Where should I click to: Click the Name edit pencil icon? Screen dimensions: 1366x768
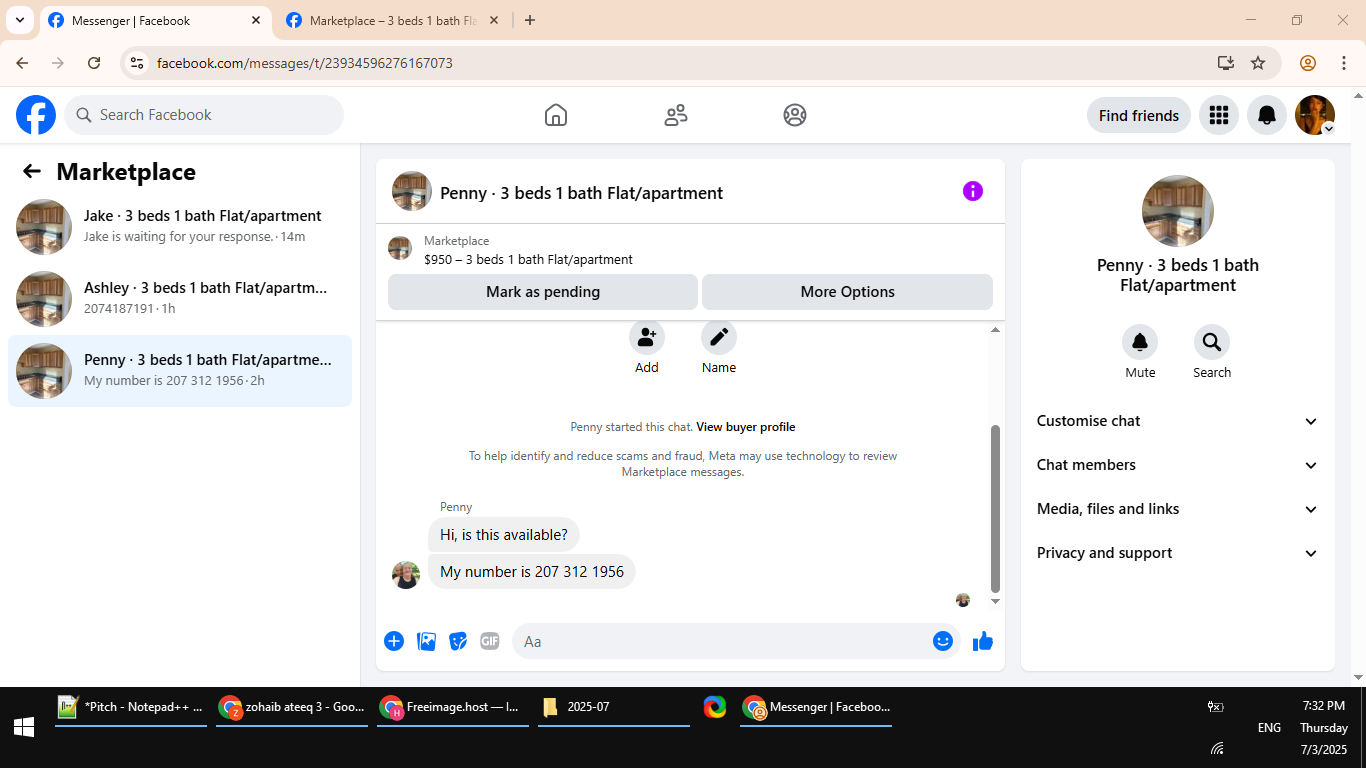[x=719, y=337]
